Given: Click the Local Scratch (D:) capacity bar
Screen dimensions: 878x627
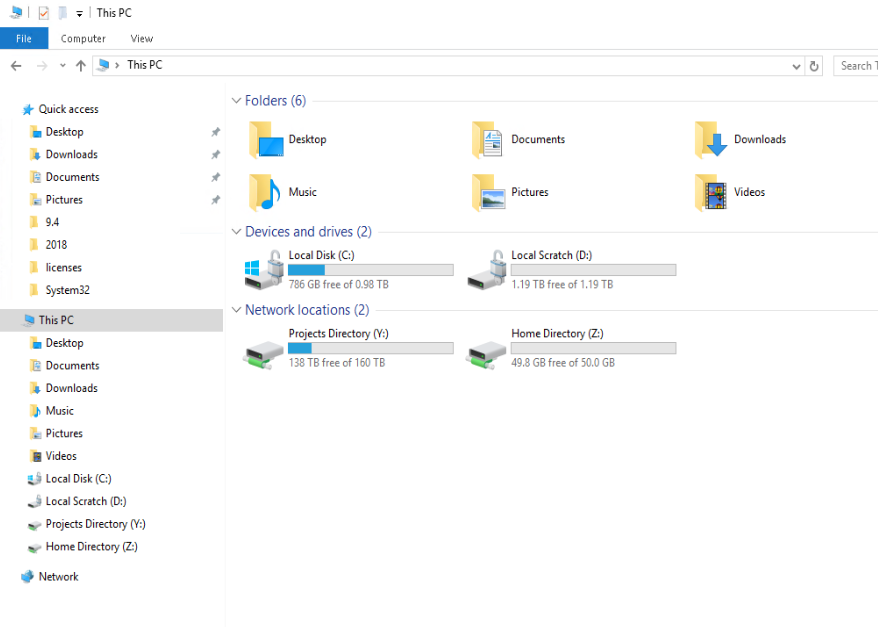Looking at the screenshot, I should point(593,270).
